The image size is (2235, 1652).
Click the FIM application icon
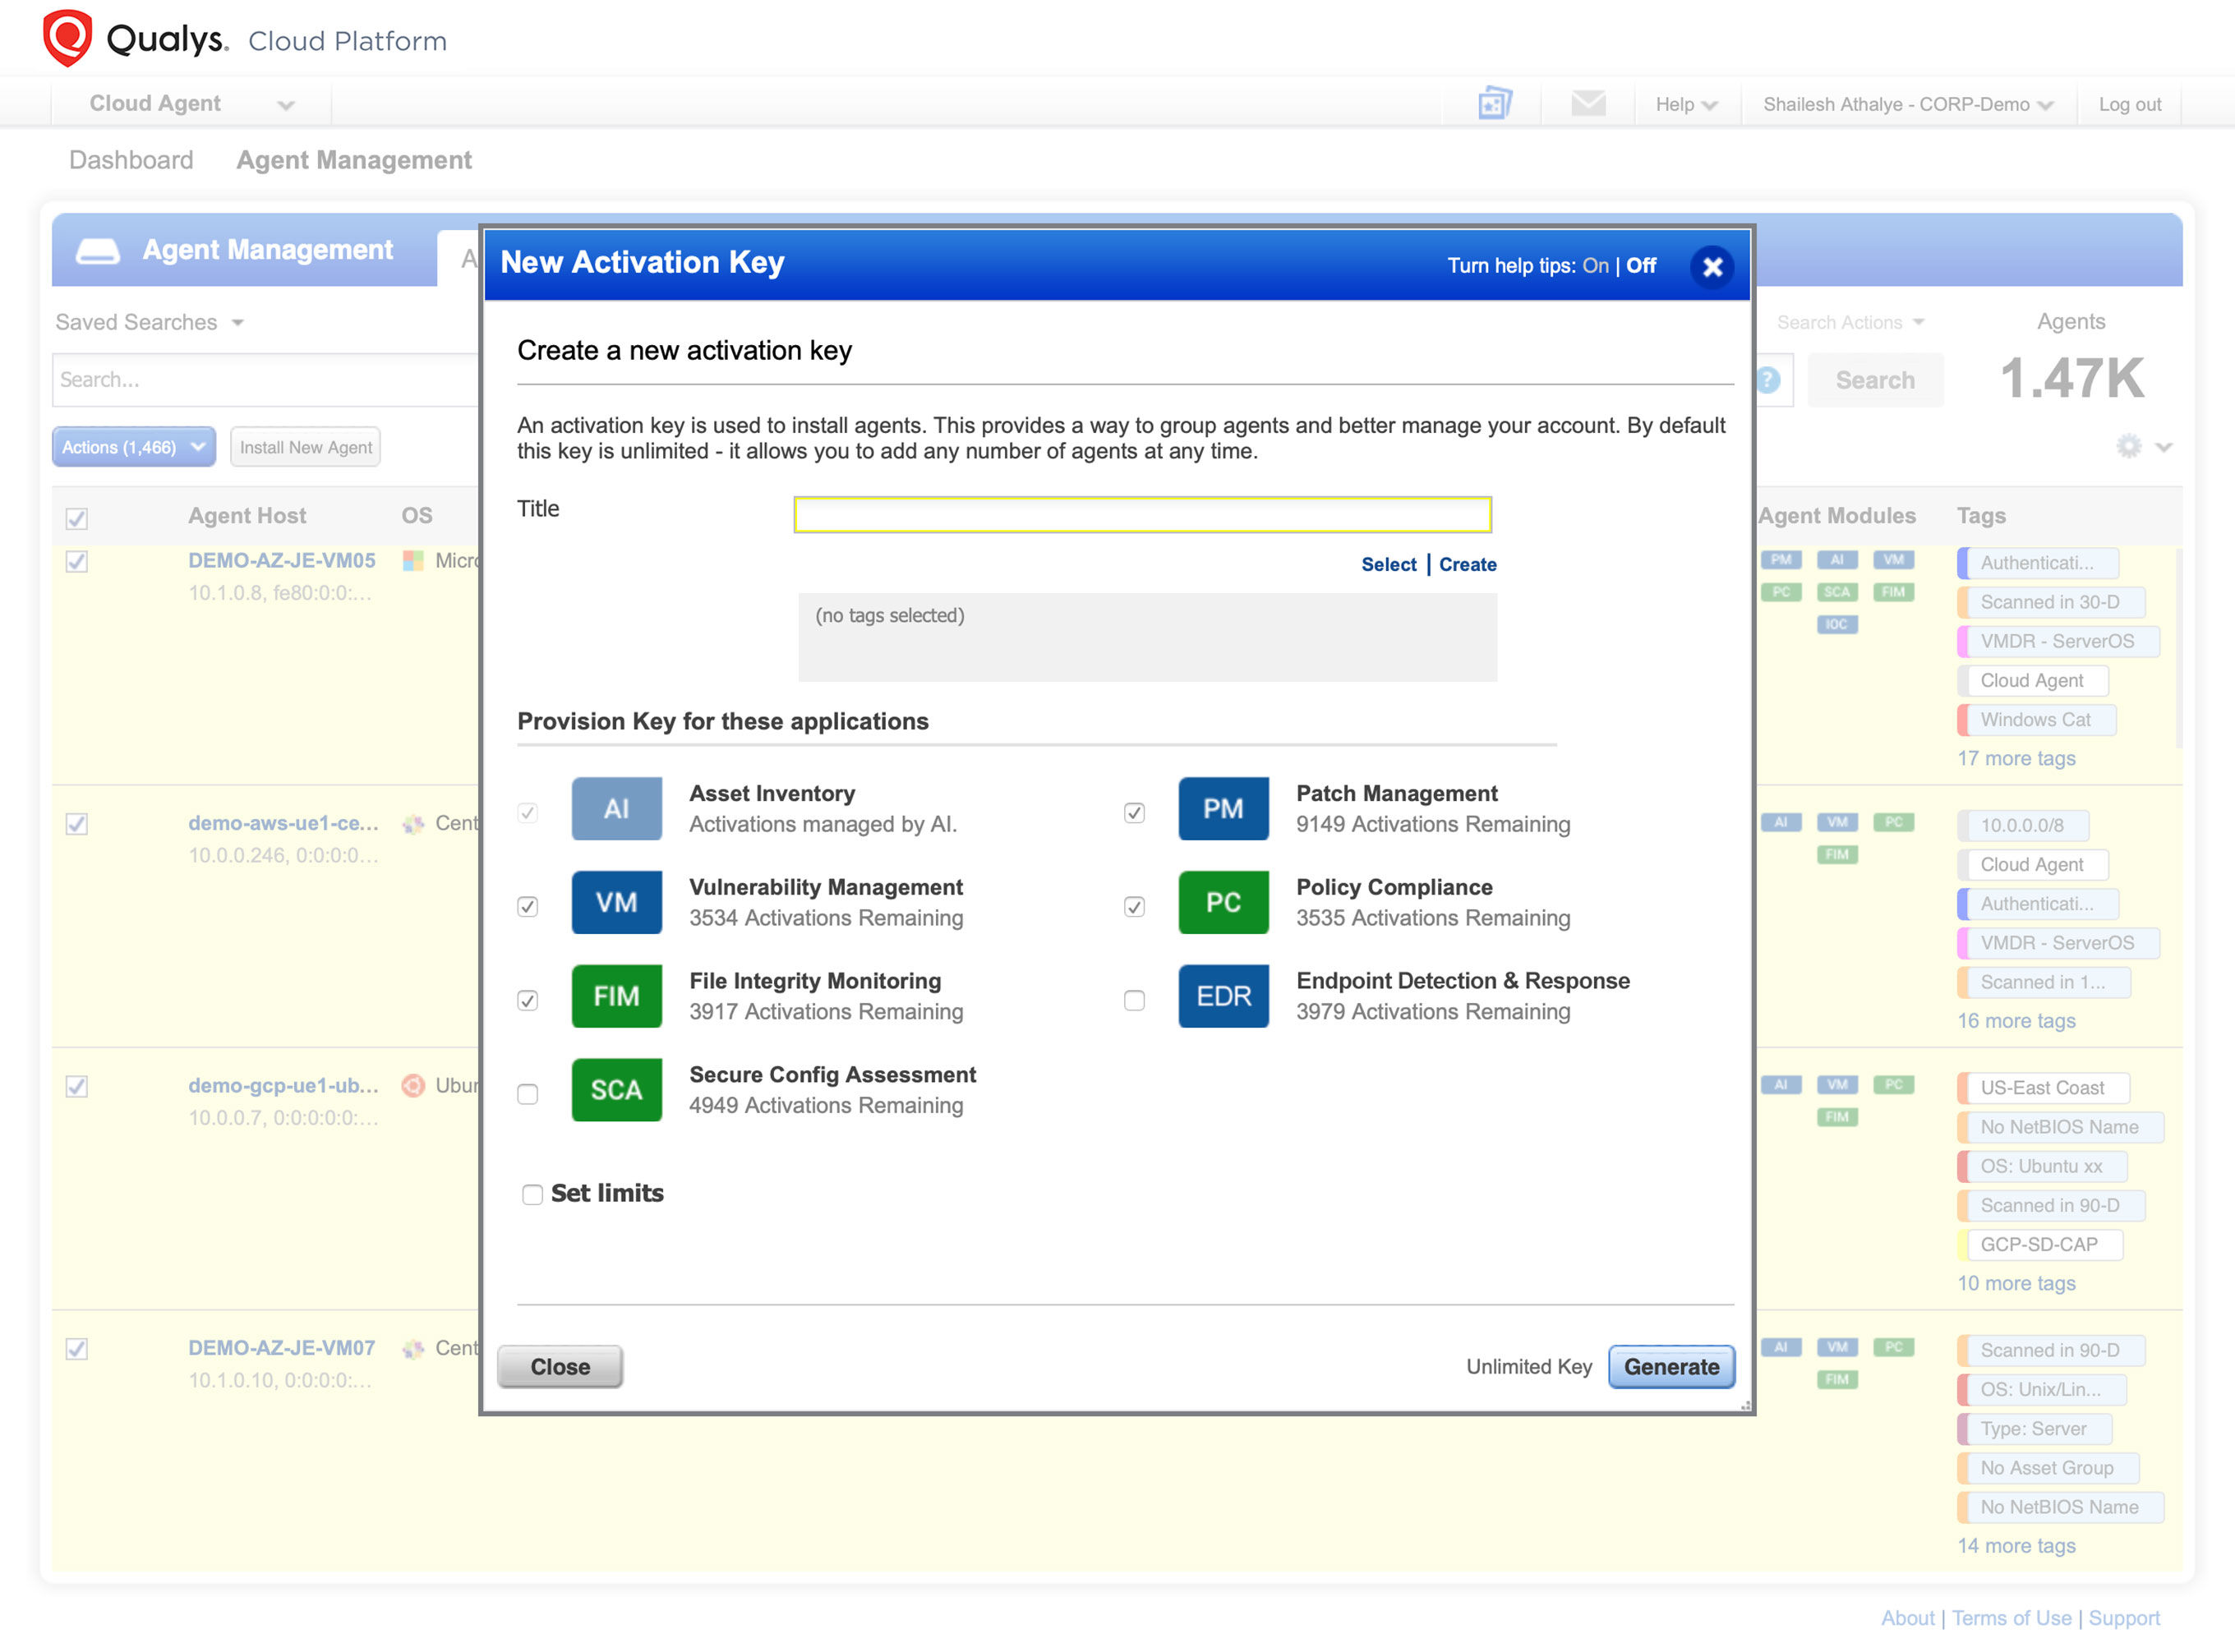pos(616,996)
